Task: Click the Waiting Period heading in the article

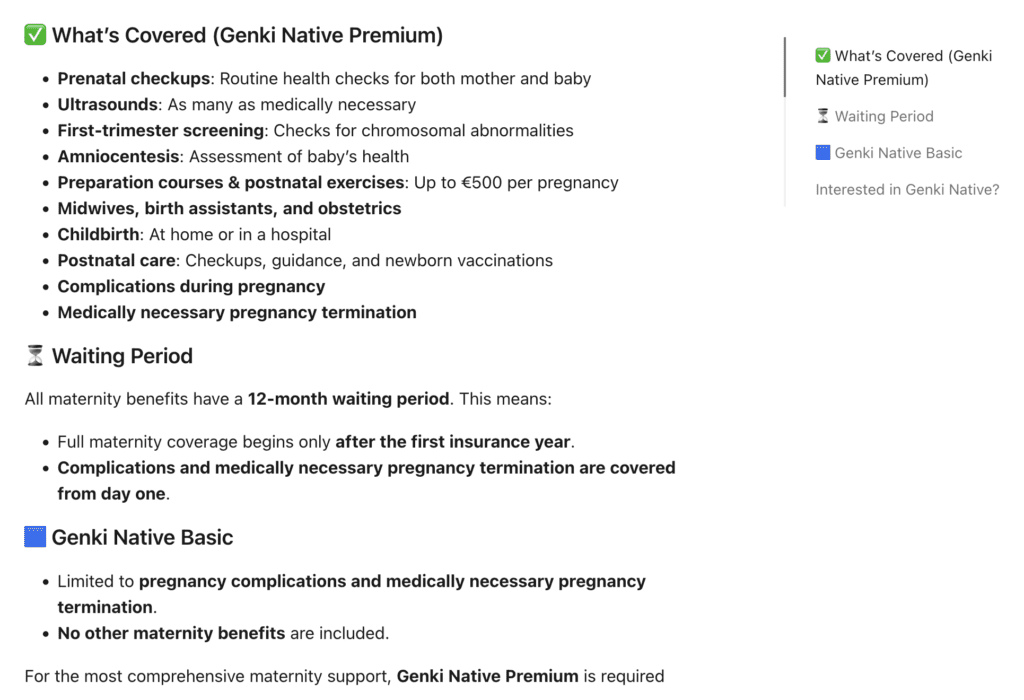Action: click(122, 355)
